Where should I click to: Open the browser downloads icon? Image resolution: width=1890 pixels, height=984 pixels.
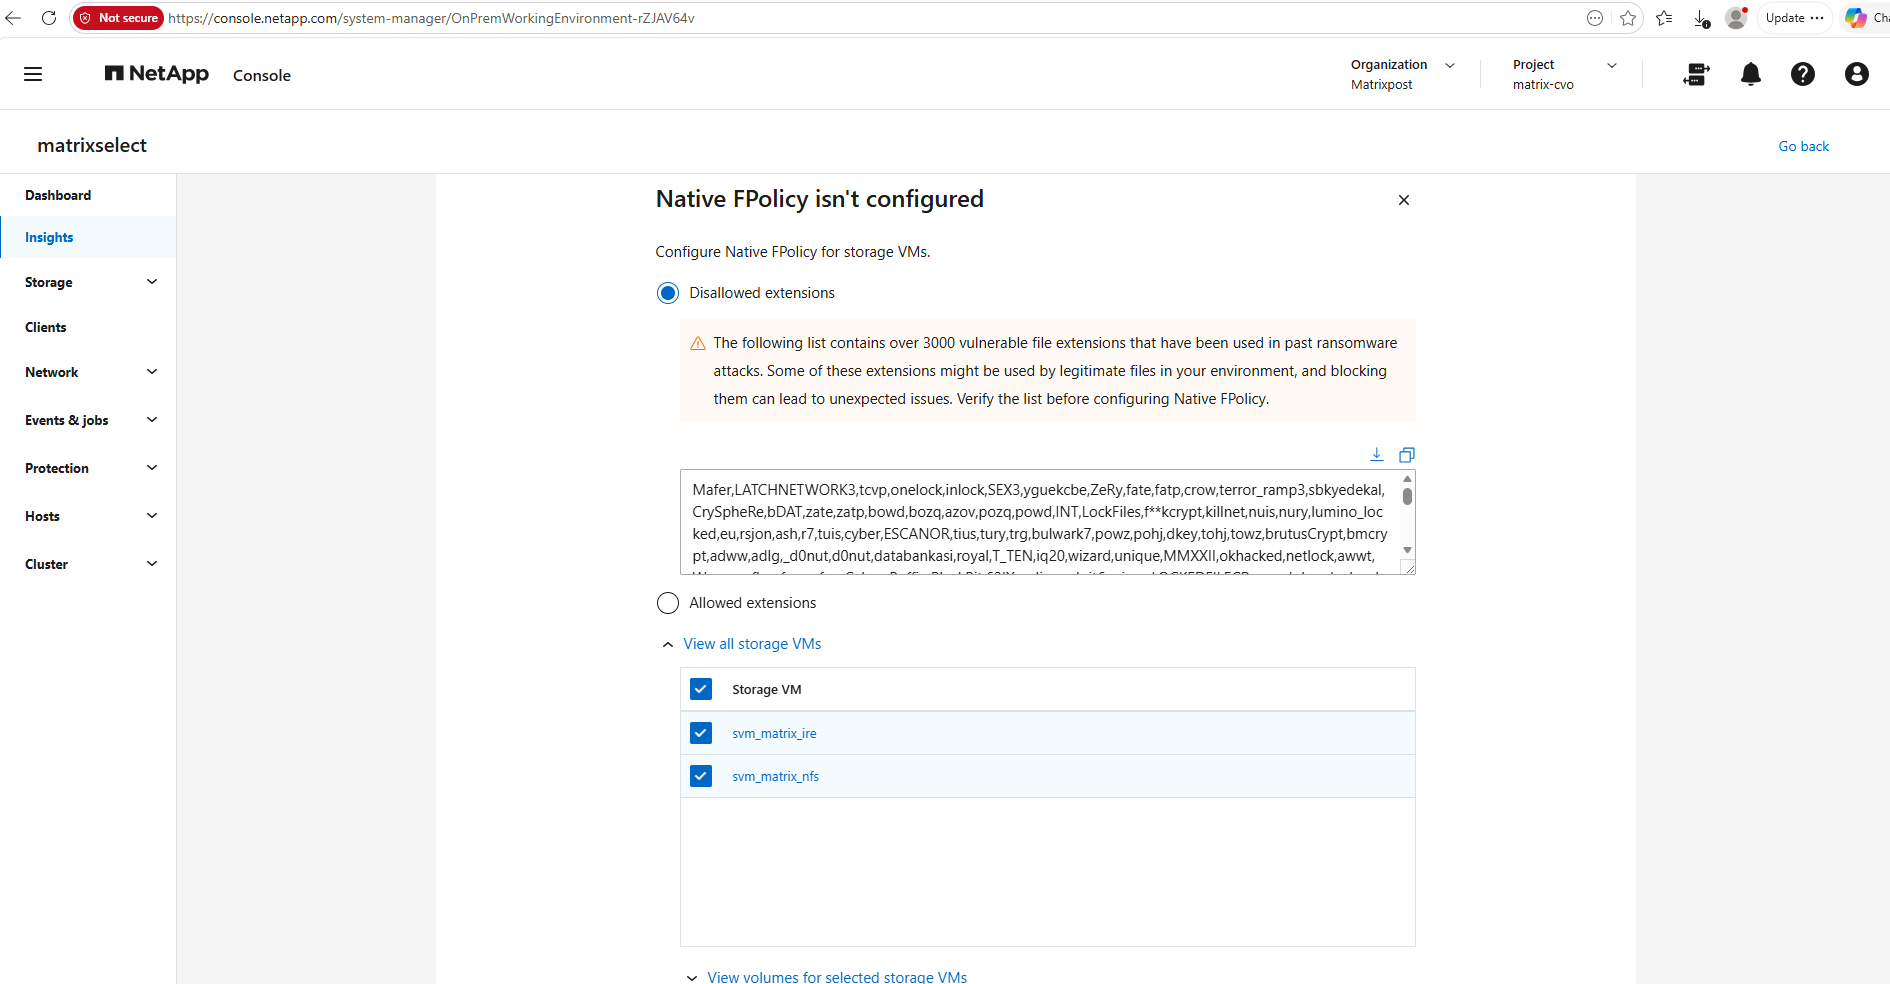(x=1701, y=18)
